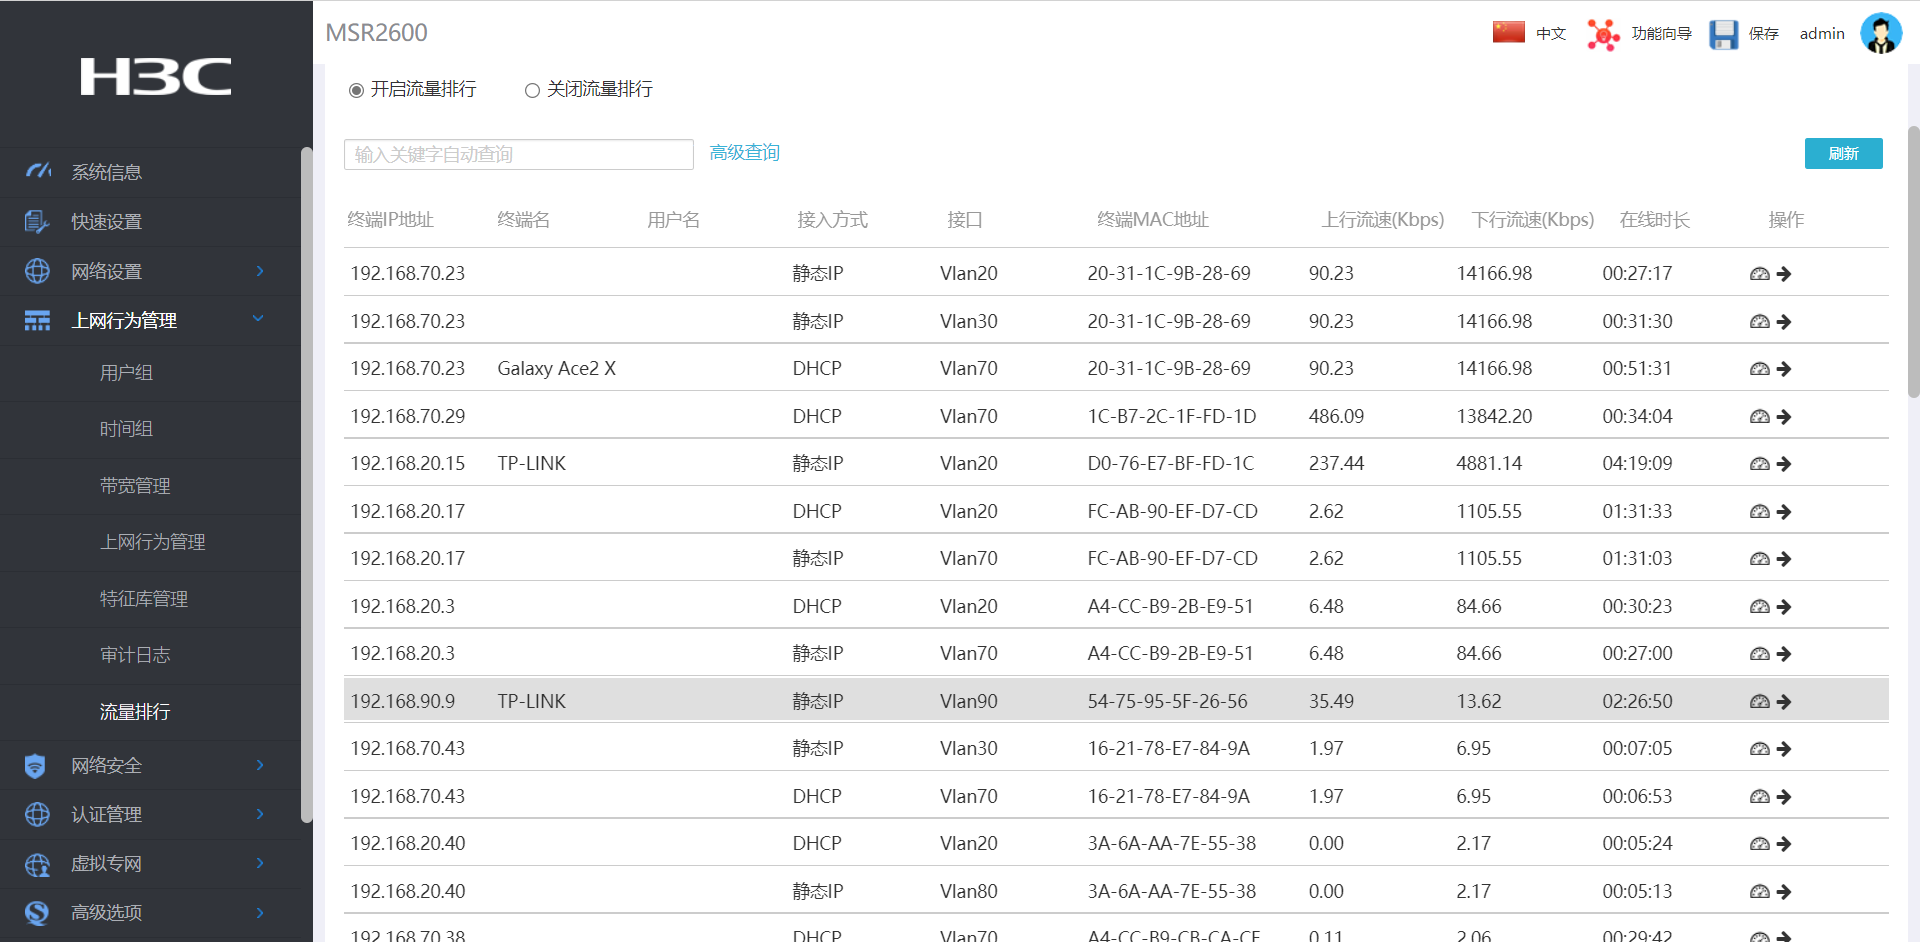The height and width of the screenshot is (942, 1920).
Task: Click gauge icon in Galaxy Ace2 X row
Action: coord(1760,369)
